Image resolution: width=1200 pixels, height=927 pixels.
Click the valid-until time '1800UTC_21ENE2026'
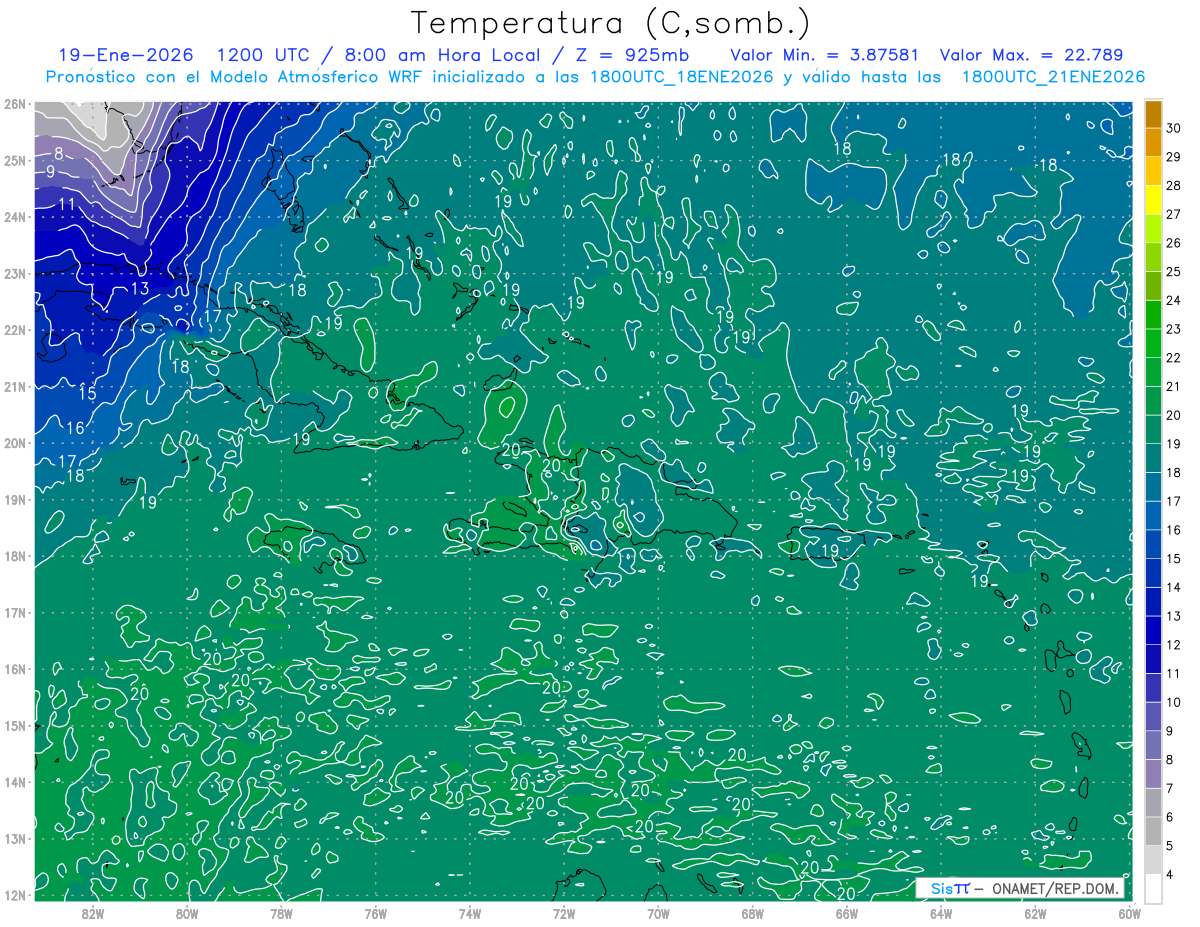(x=1053, y=77)
